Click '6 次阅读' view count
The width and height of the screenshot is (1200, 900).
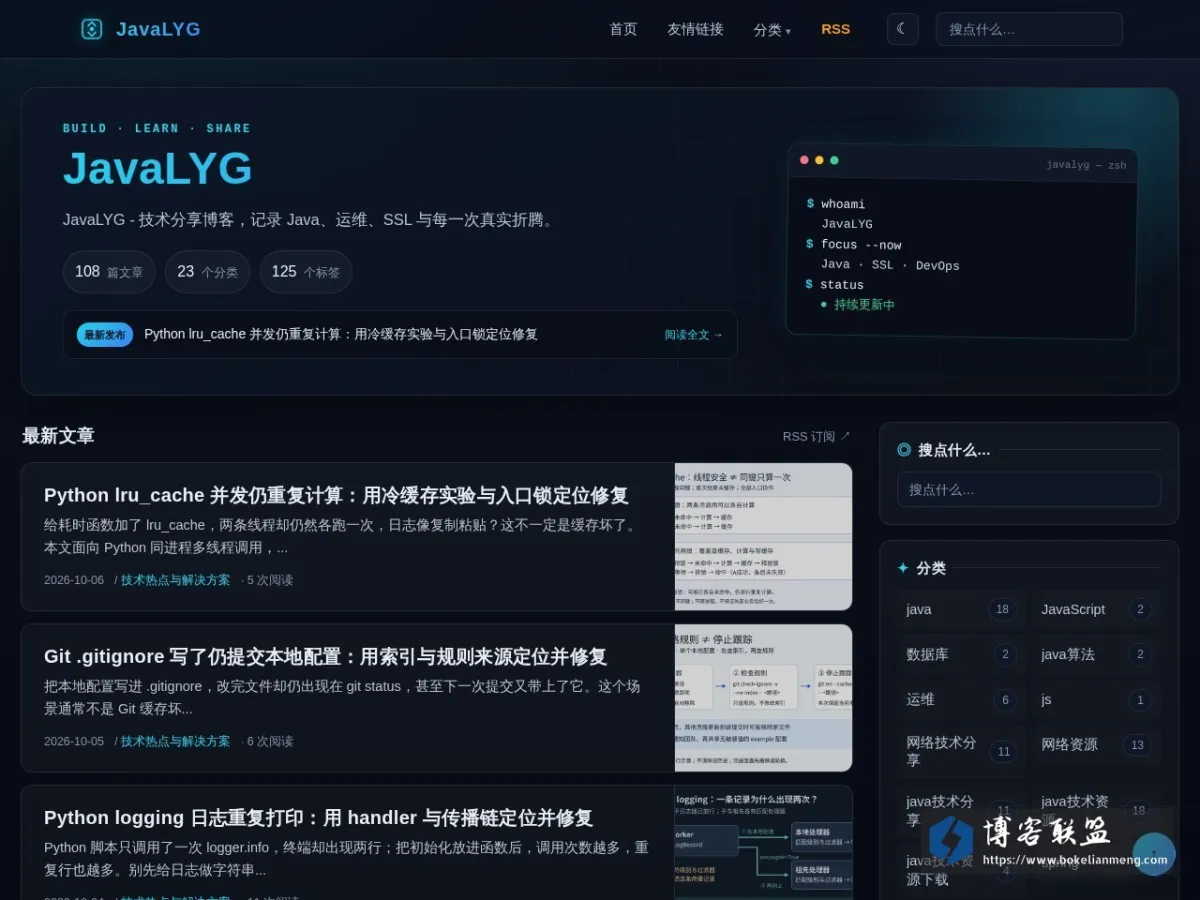pos(270,741)
